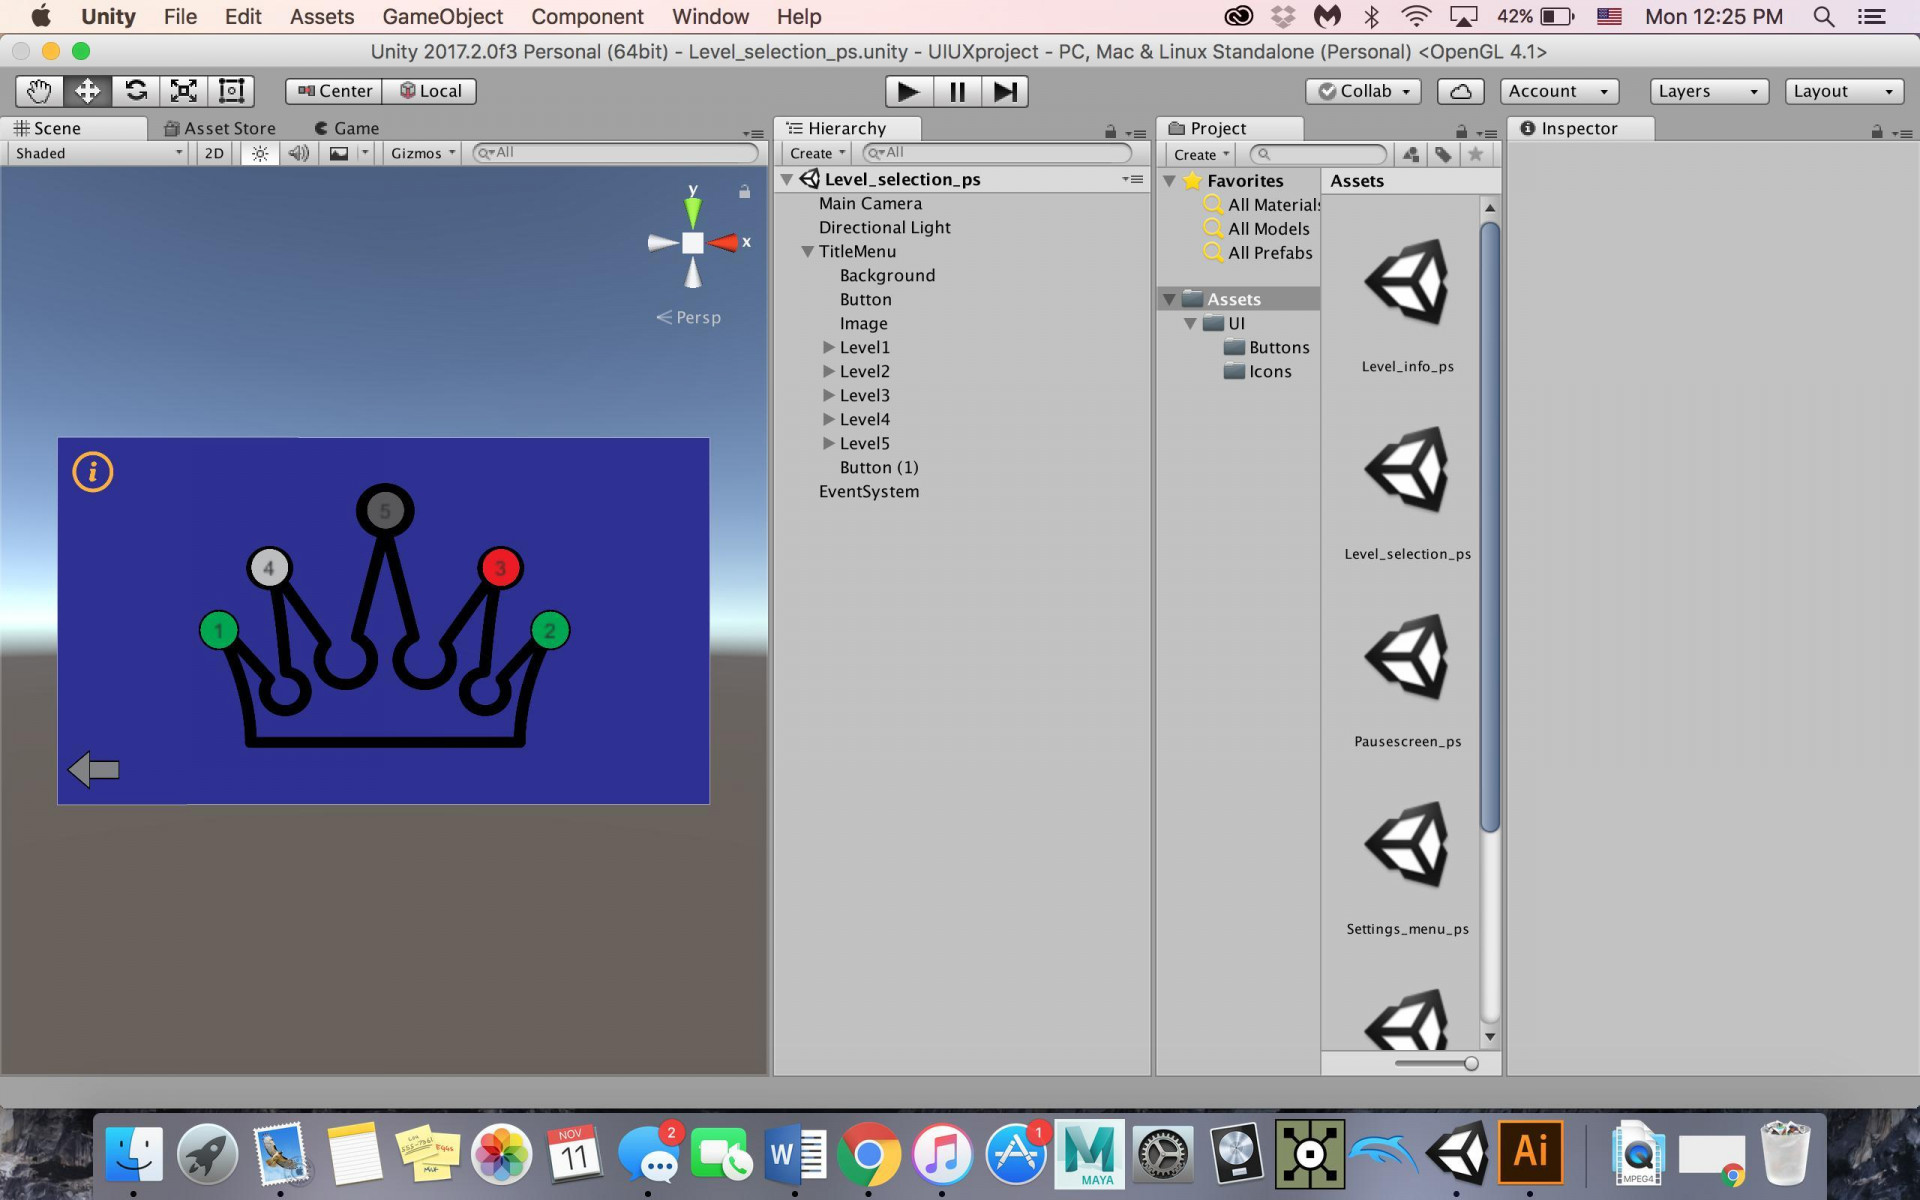Toggle Local handle rotation mode

pos(430,91)
